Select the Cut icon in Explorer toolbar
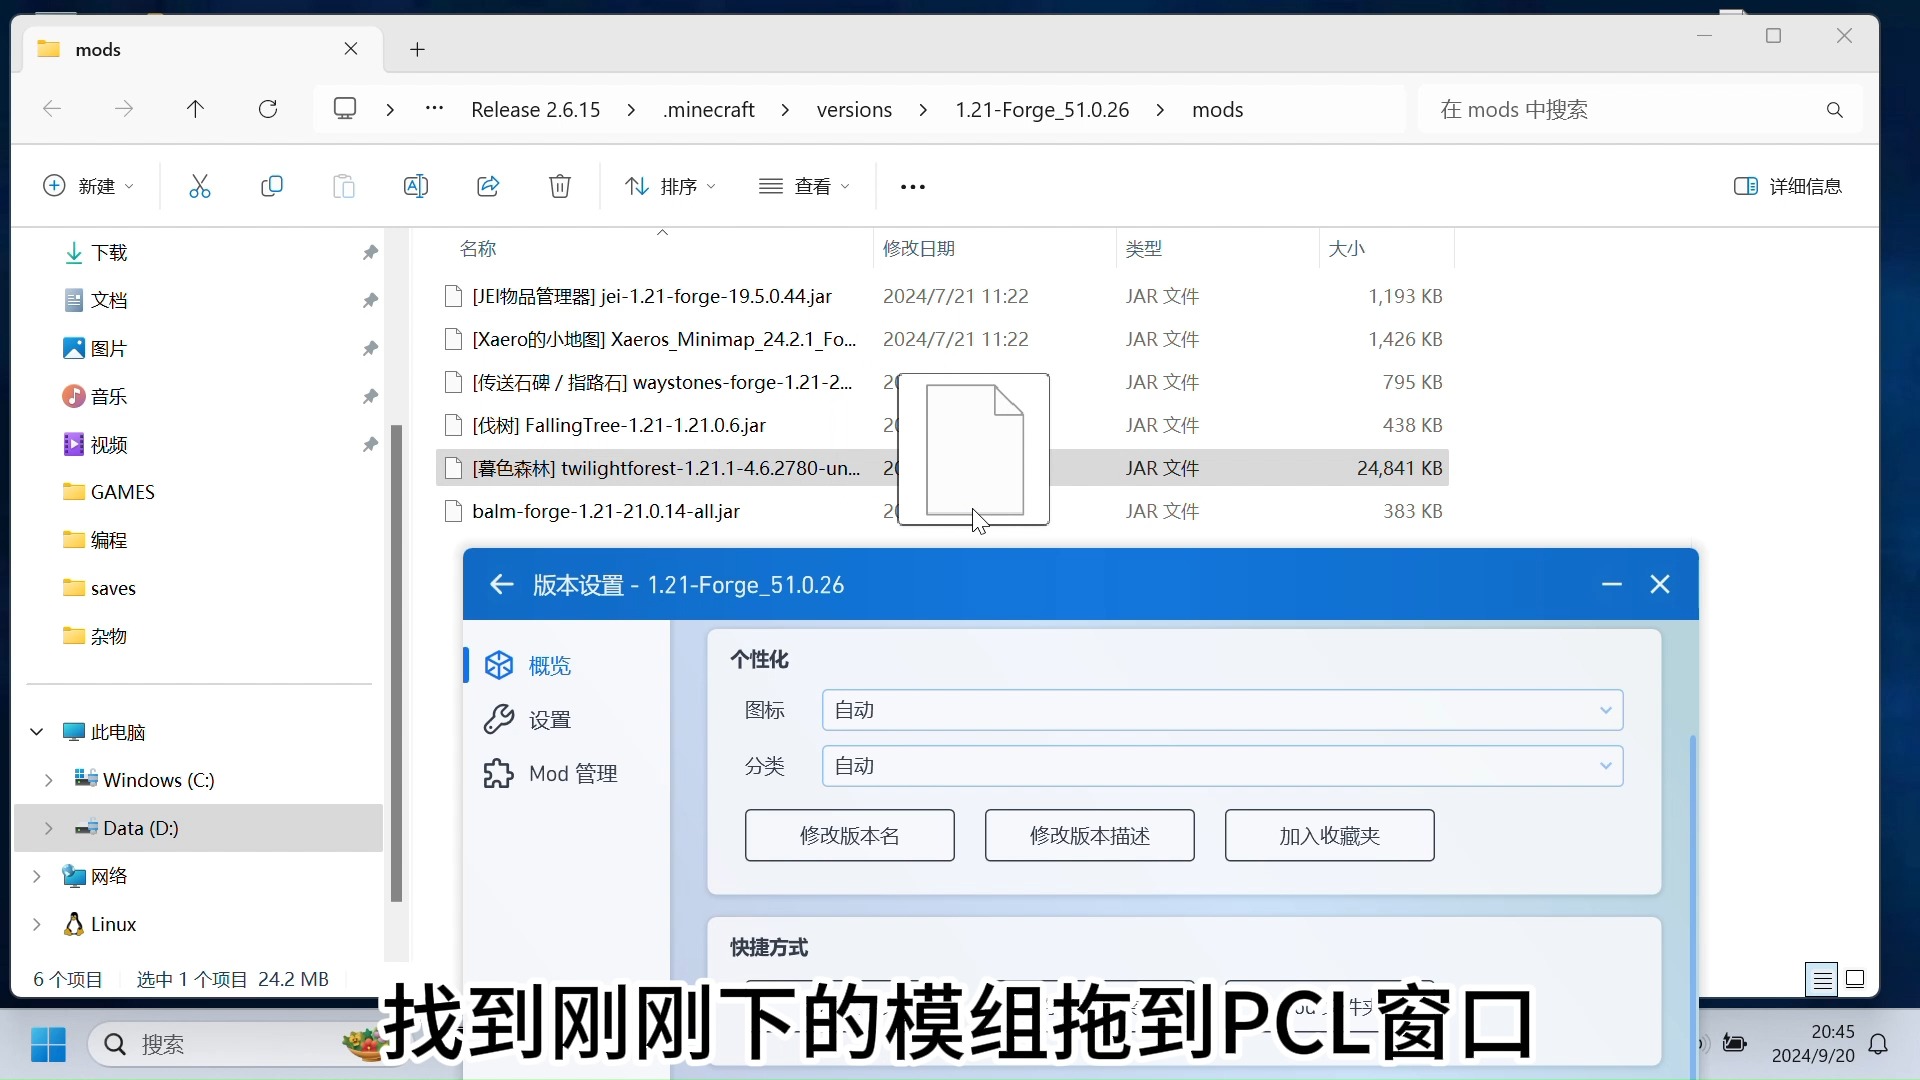 tap(200, 186)
